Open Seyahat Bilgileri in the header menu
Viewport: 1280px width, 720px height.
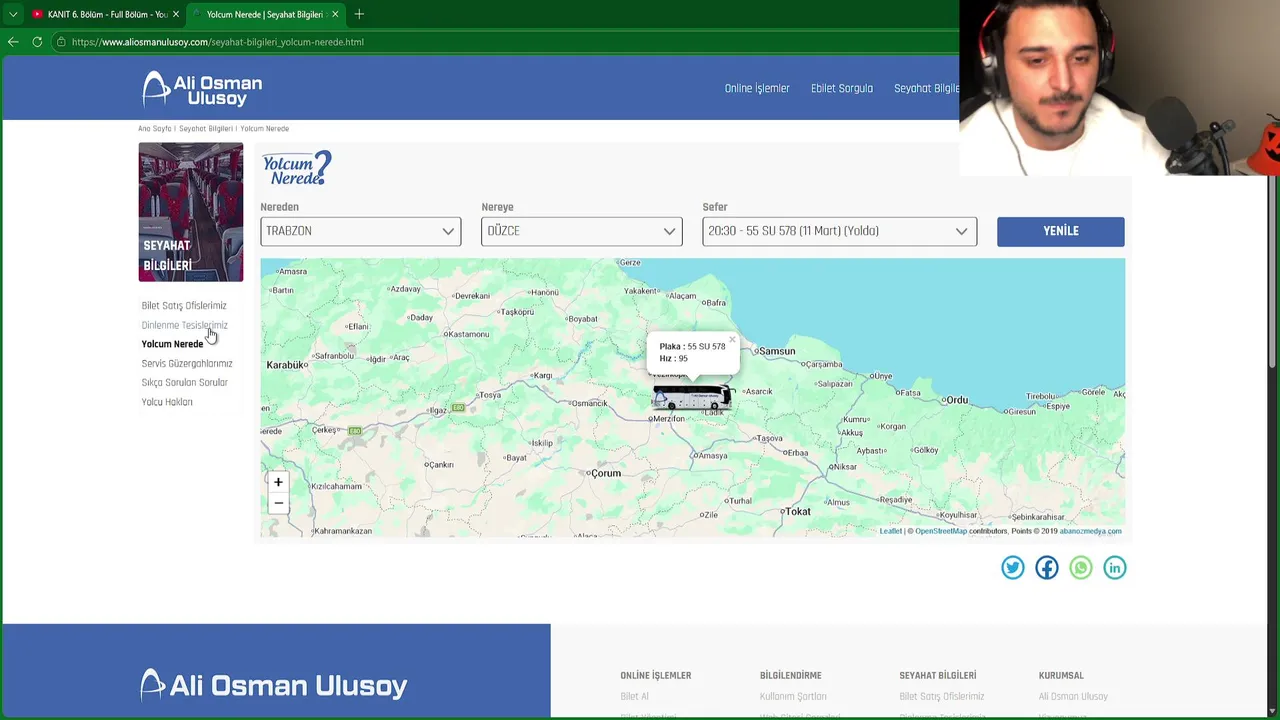[926, 88]
